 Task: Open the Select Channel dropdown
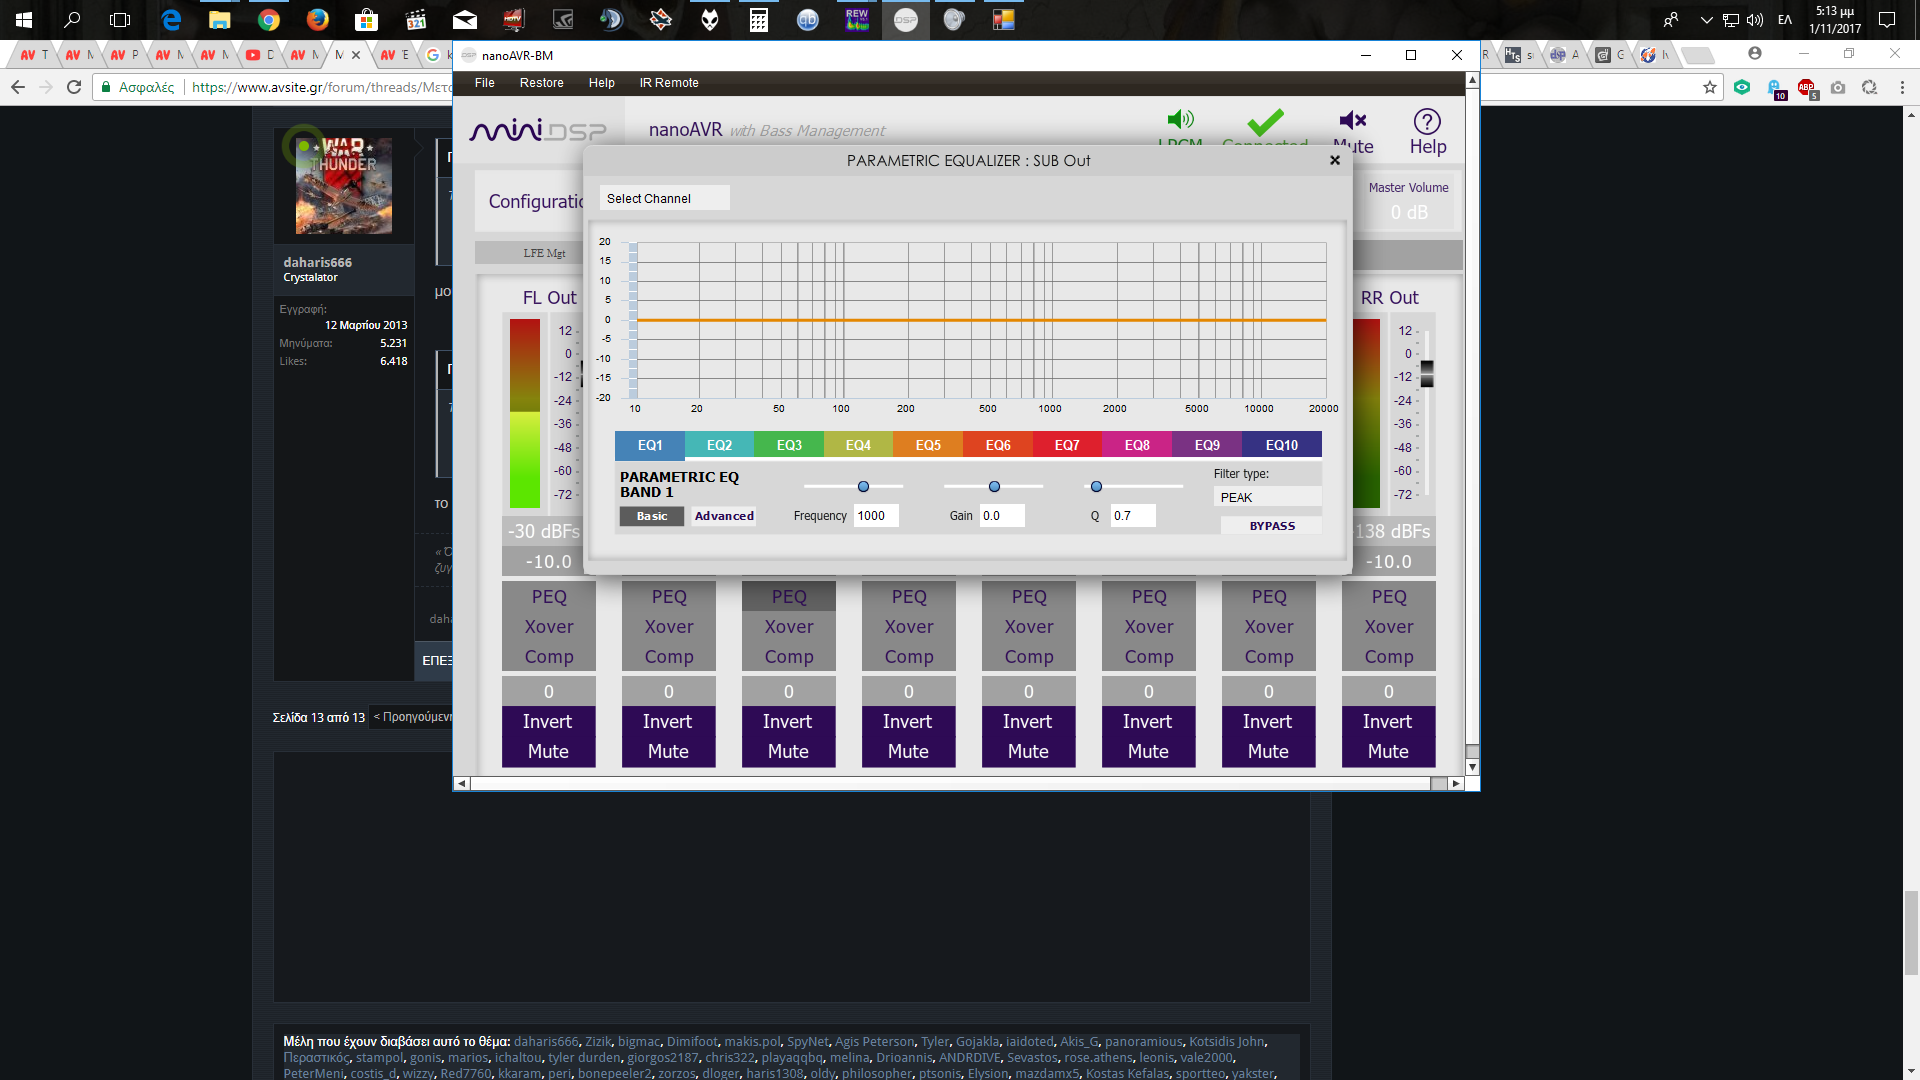tap(664, 199)
